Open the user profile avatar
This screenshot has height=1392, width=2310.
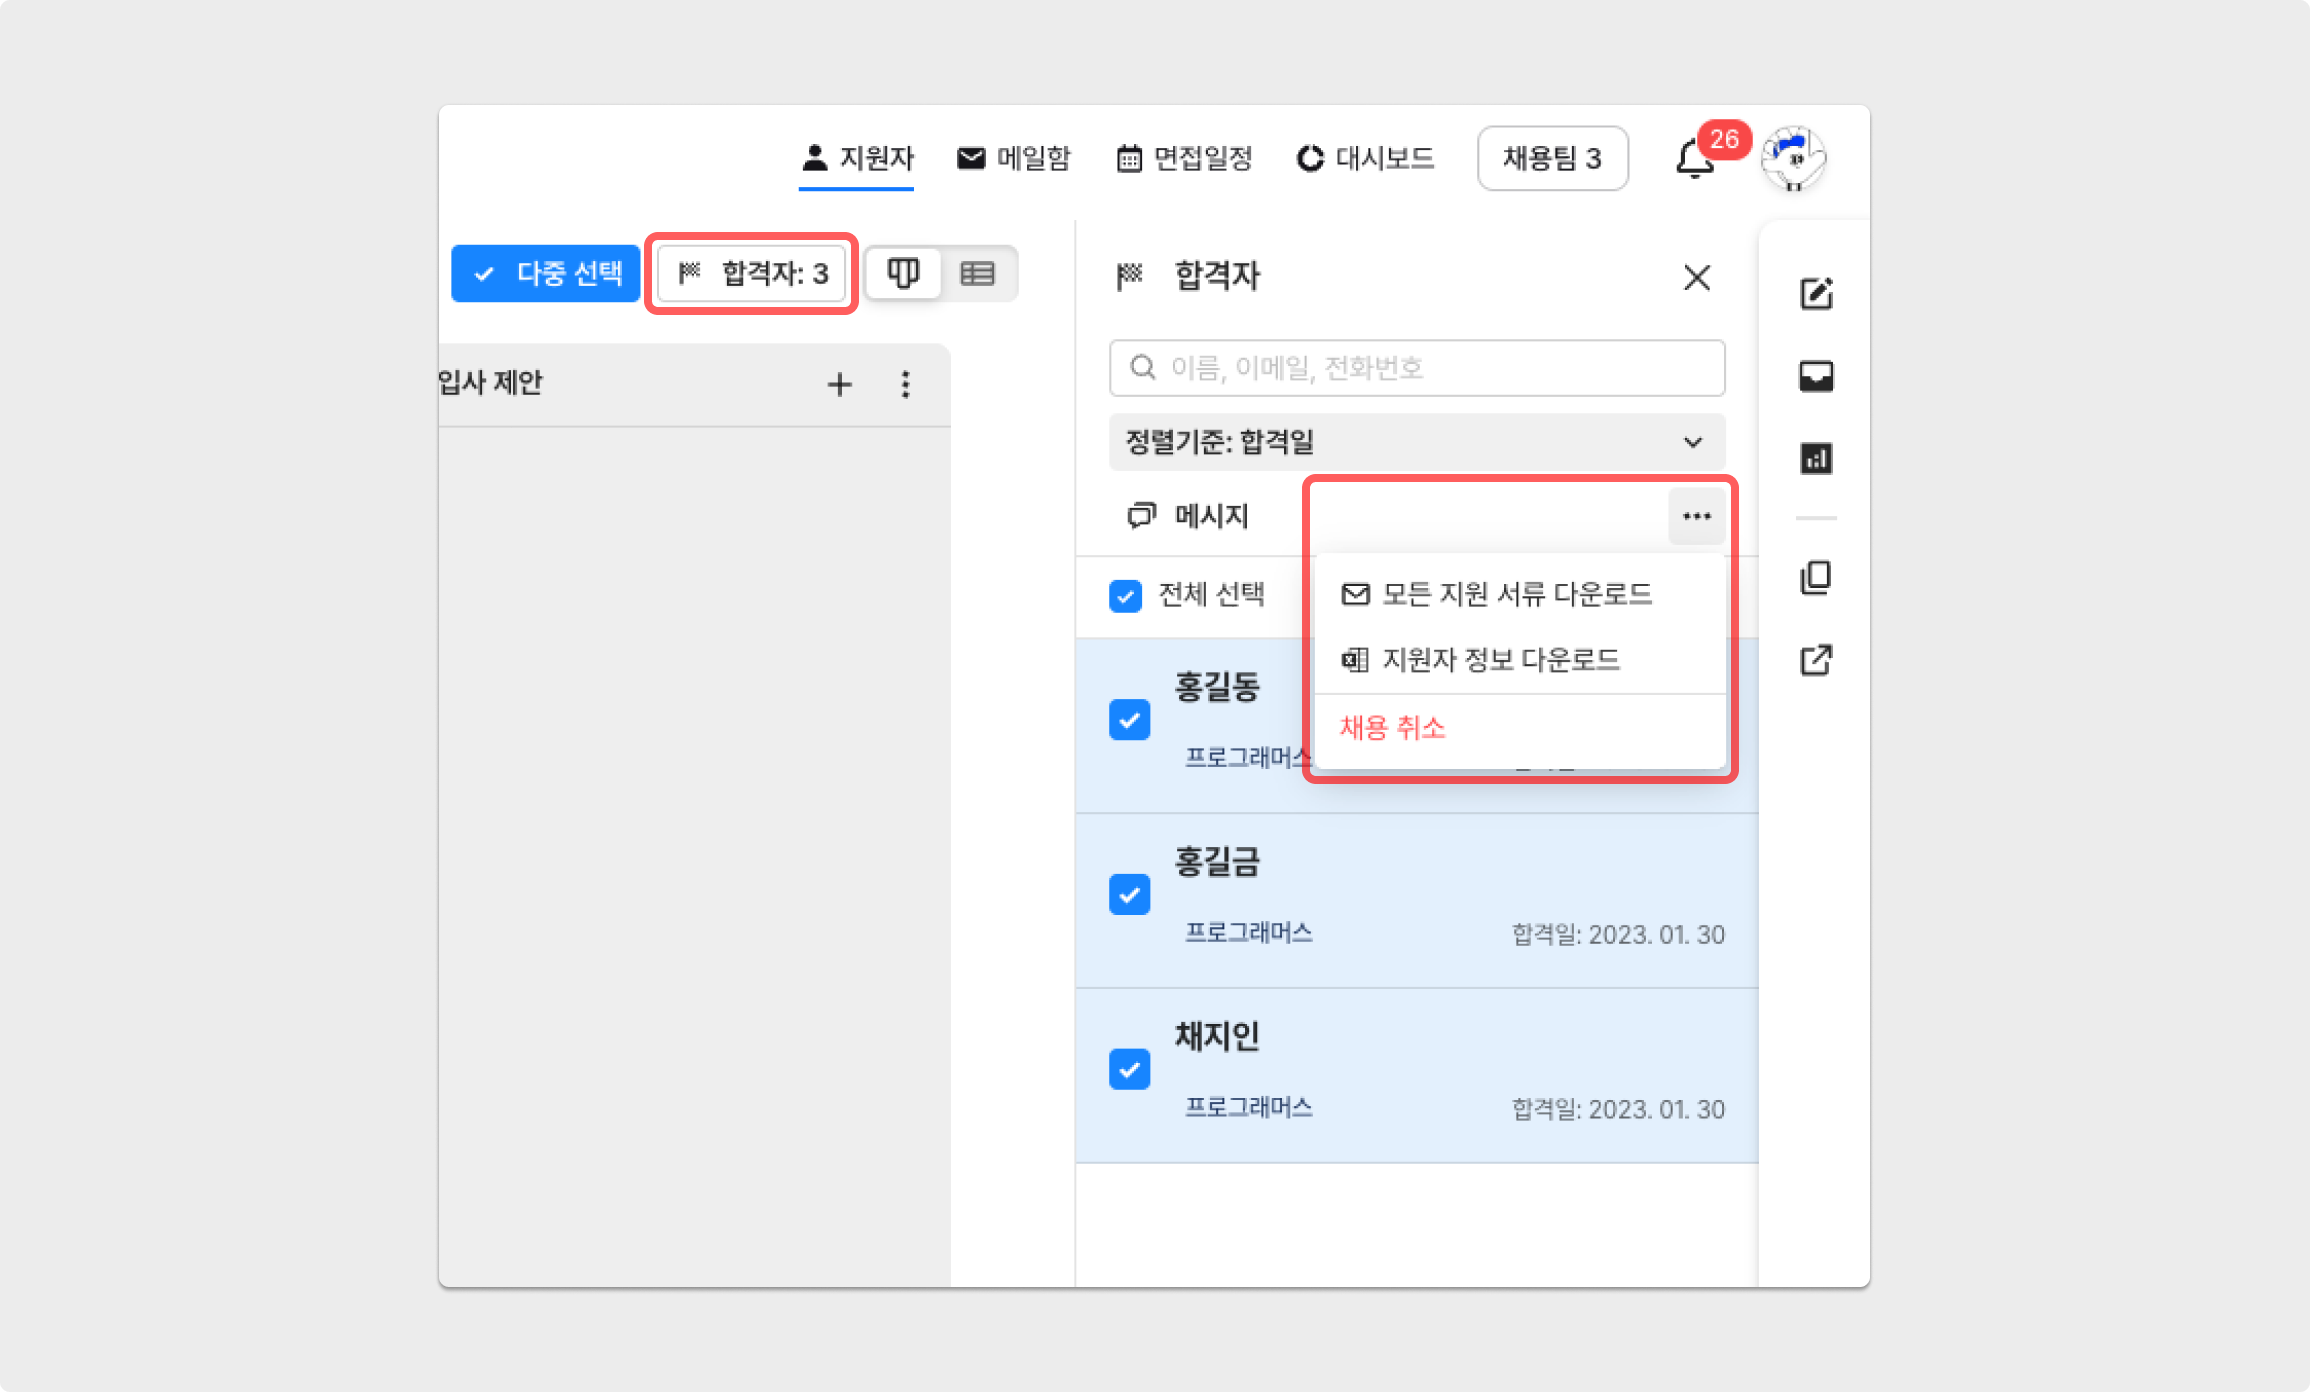tap(1794, 158)
